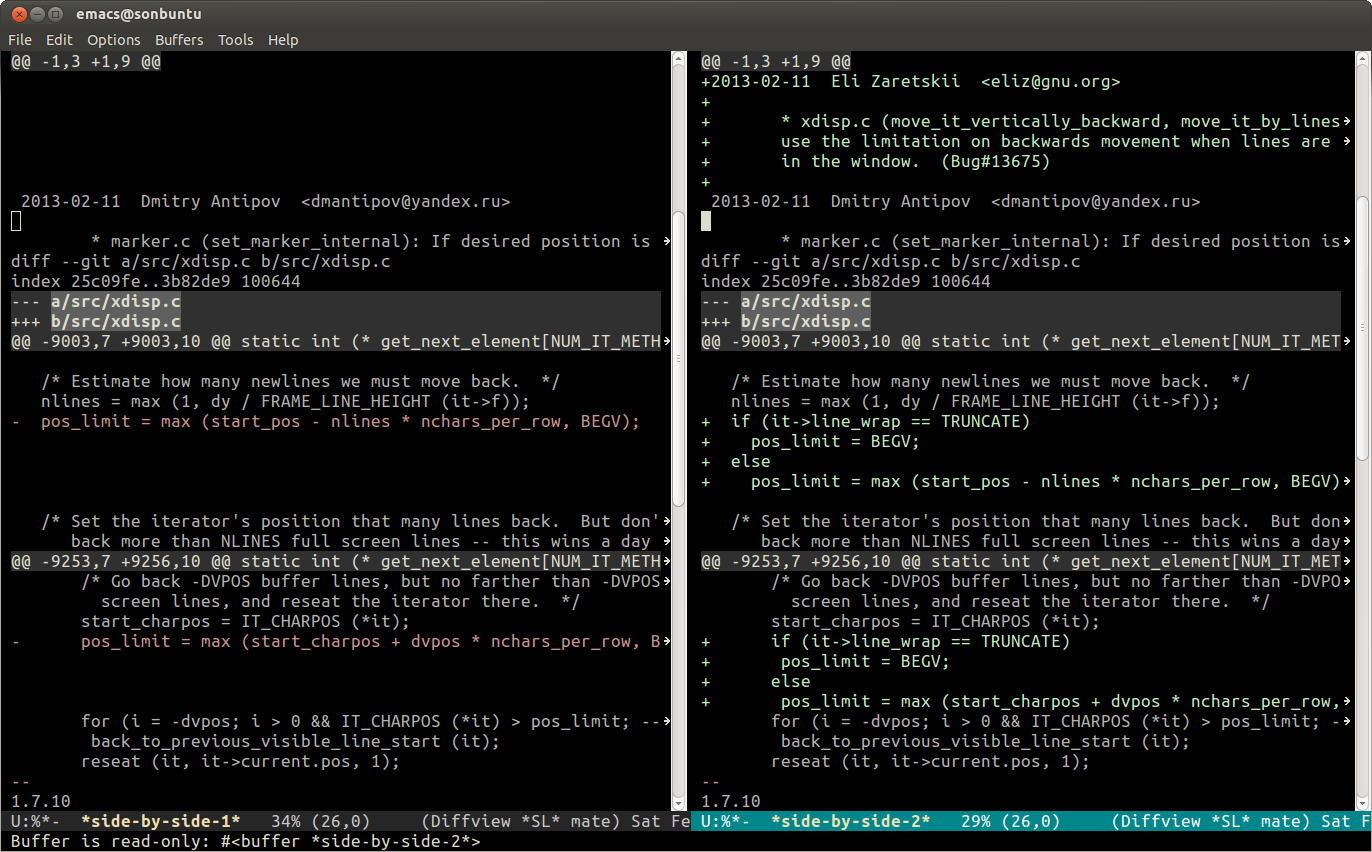
Task: Click the left pane scrollbar thumb
Action: [679, 355]
